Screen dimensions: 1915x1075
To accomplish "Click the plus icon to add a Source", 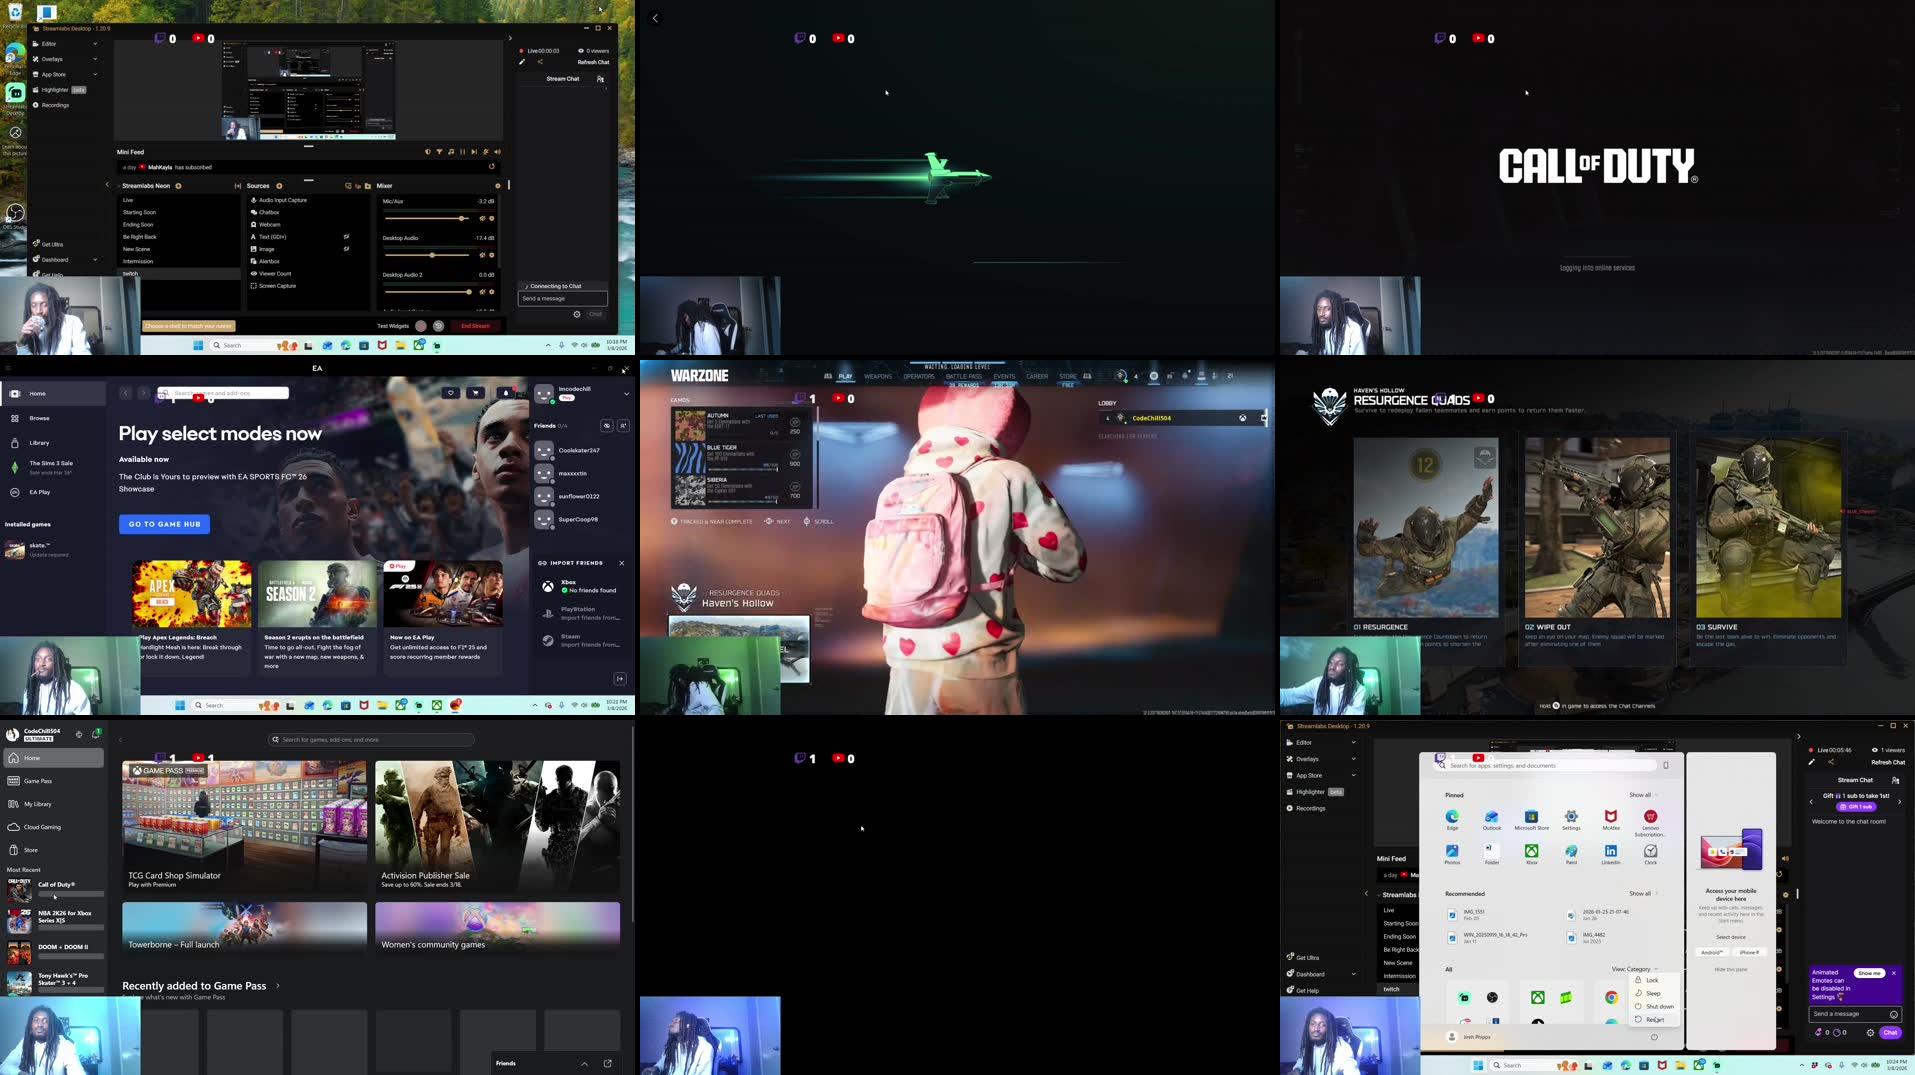I will [279, 186].
